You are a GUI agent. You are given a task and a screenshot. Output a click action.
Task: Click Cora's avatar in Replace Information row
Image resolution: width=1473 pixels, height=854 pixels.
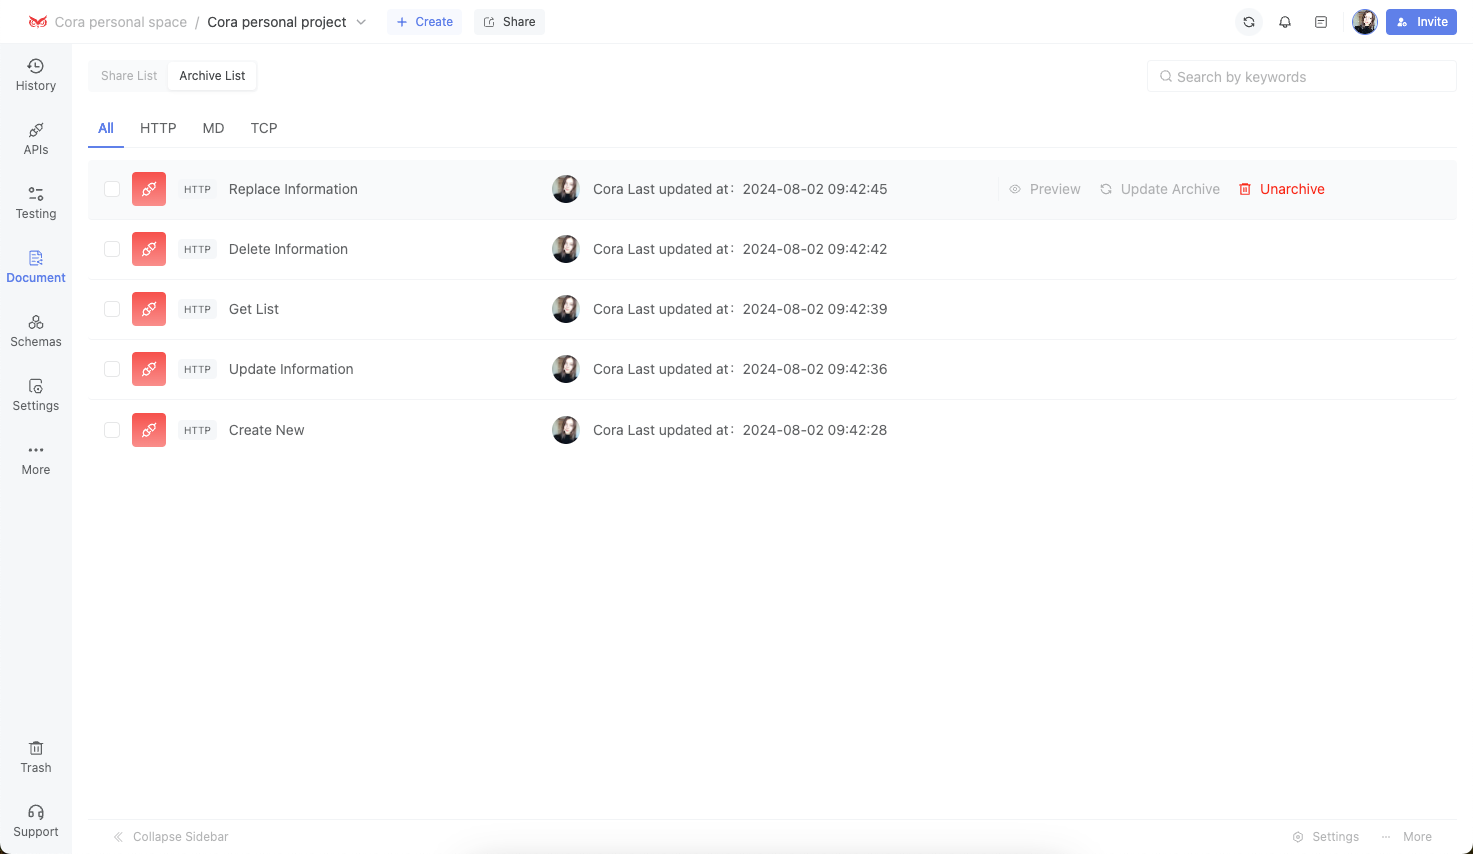coord(566,189)
